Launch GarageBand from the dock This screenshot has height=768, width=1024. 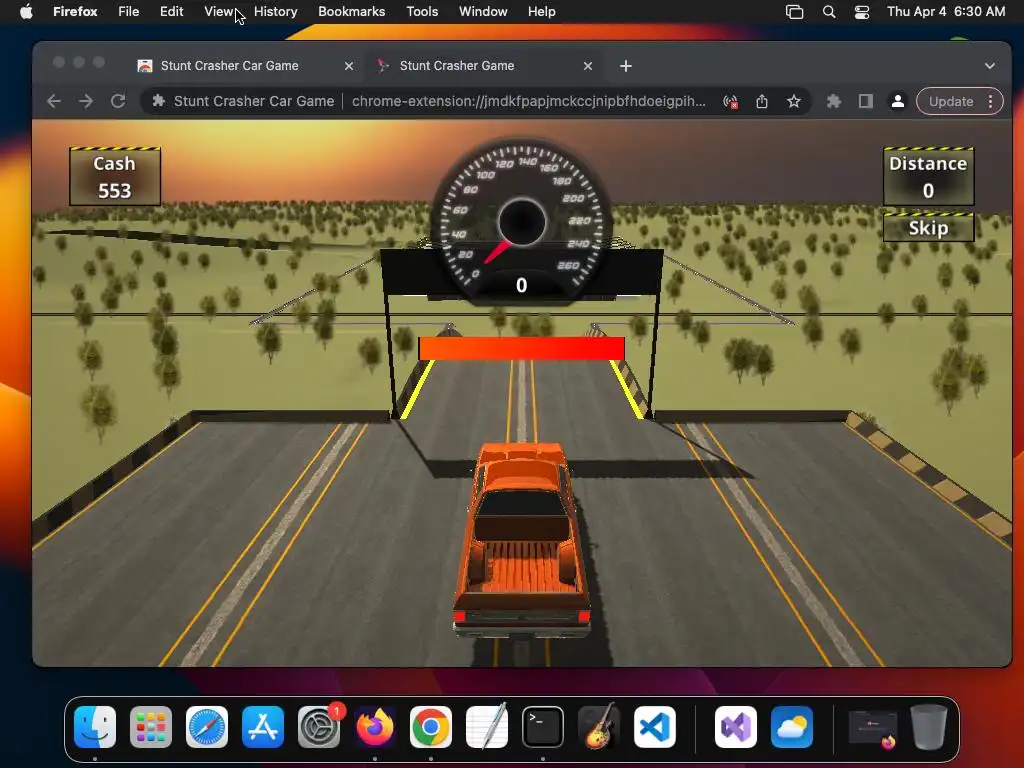coord(599,727)
